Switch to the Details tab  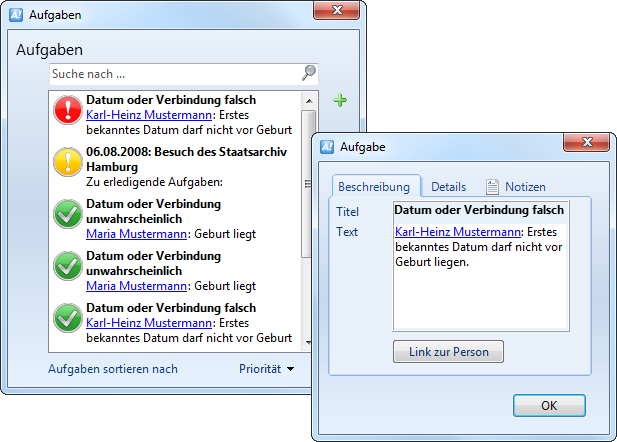448,187
